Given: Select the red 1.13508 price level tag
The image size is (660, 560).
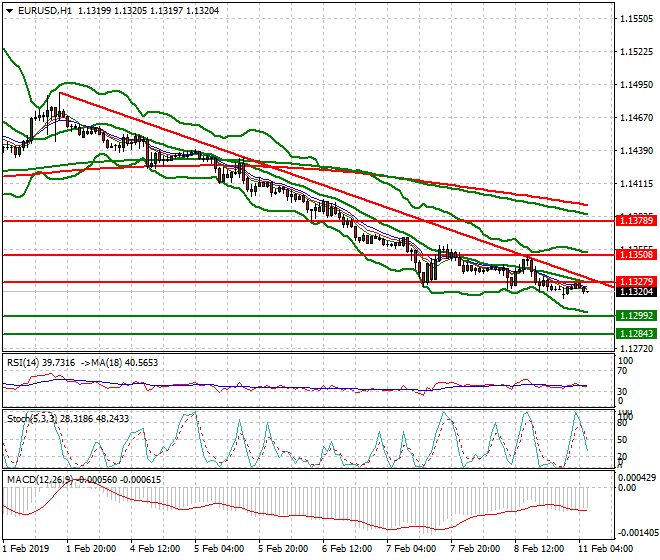Looking at the screenshot, I should click(636, 255).
